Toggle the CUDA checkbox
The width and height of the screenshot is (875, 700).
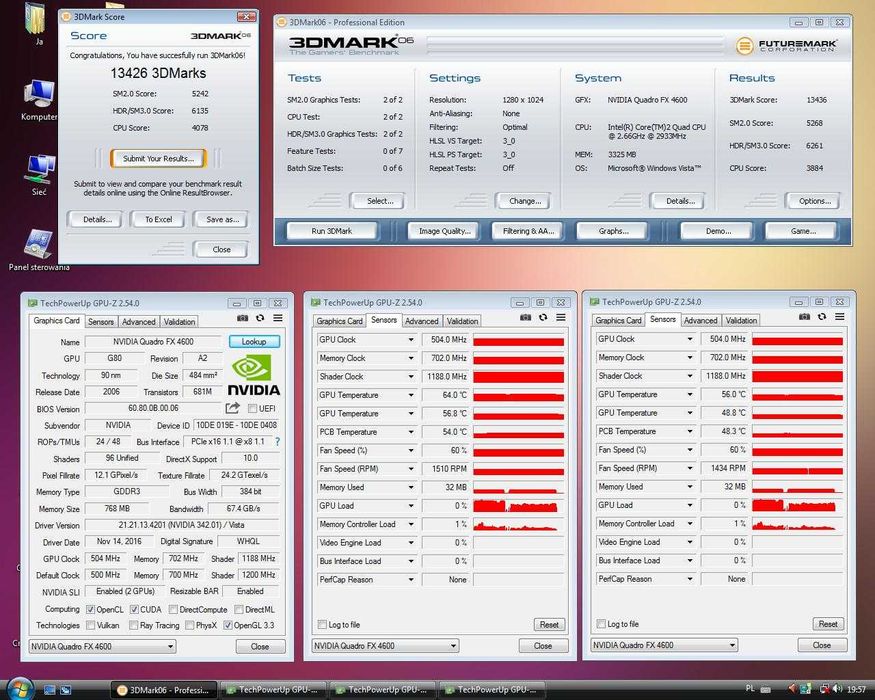point(134,610)
